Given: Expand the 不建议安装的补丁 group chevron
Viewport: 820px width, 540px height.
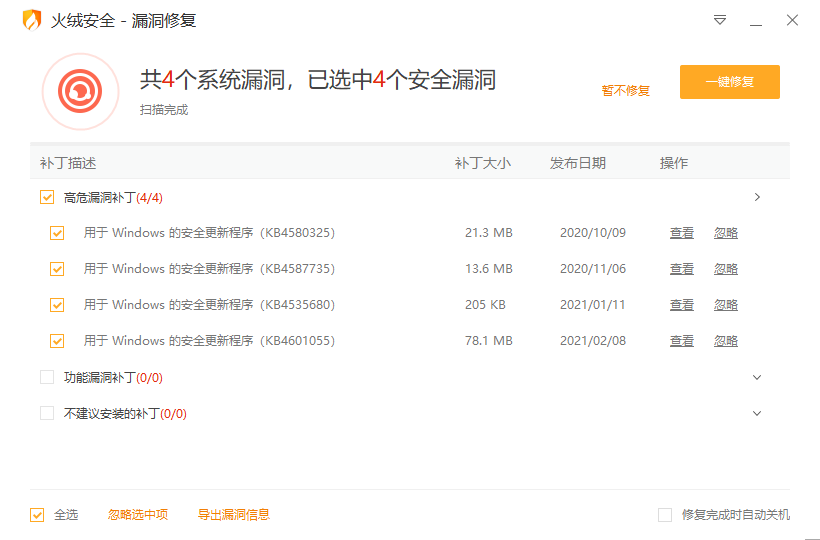Looking at the screenshot, I should click(757, 413).
